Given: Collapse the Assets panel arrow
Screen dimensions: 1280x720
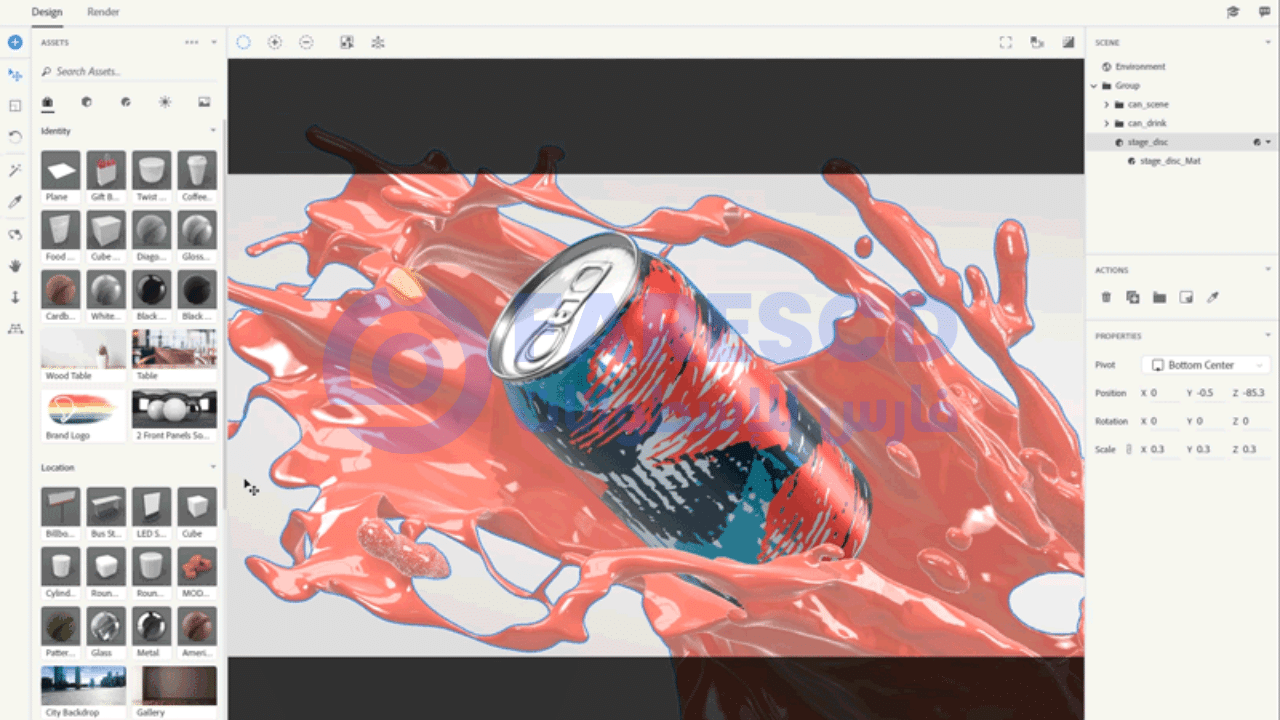Looking at the screenshot, I should (213, 43).
